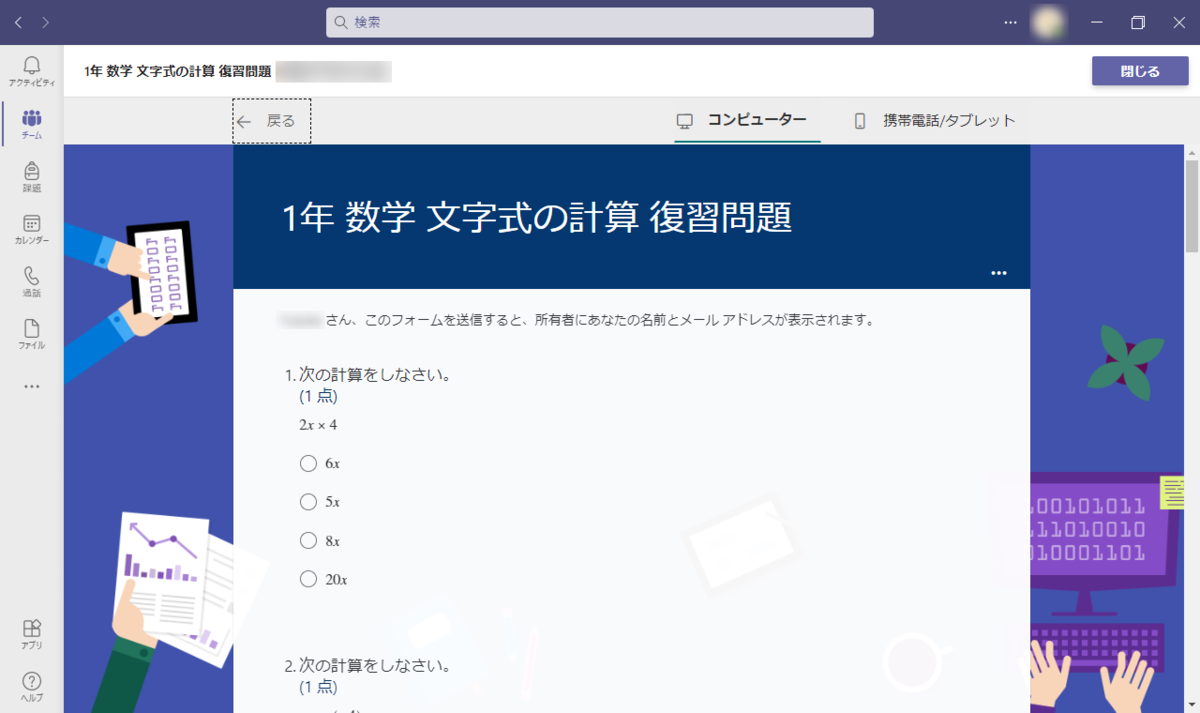1200x713 pixels.
Task: Select answer choice 8x for question 1
Action: [x=308, y=540]
